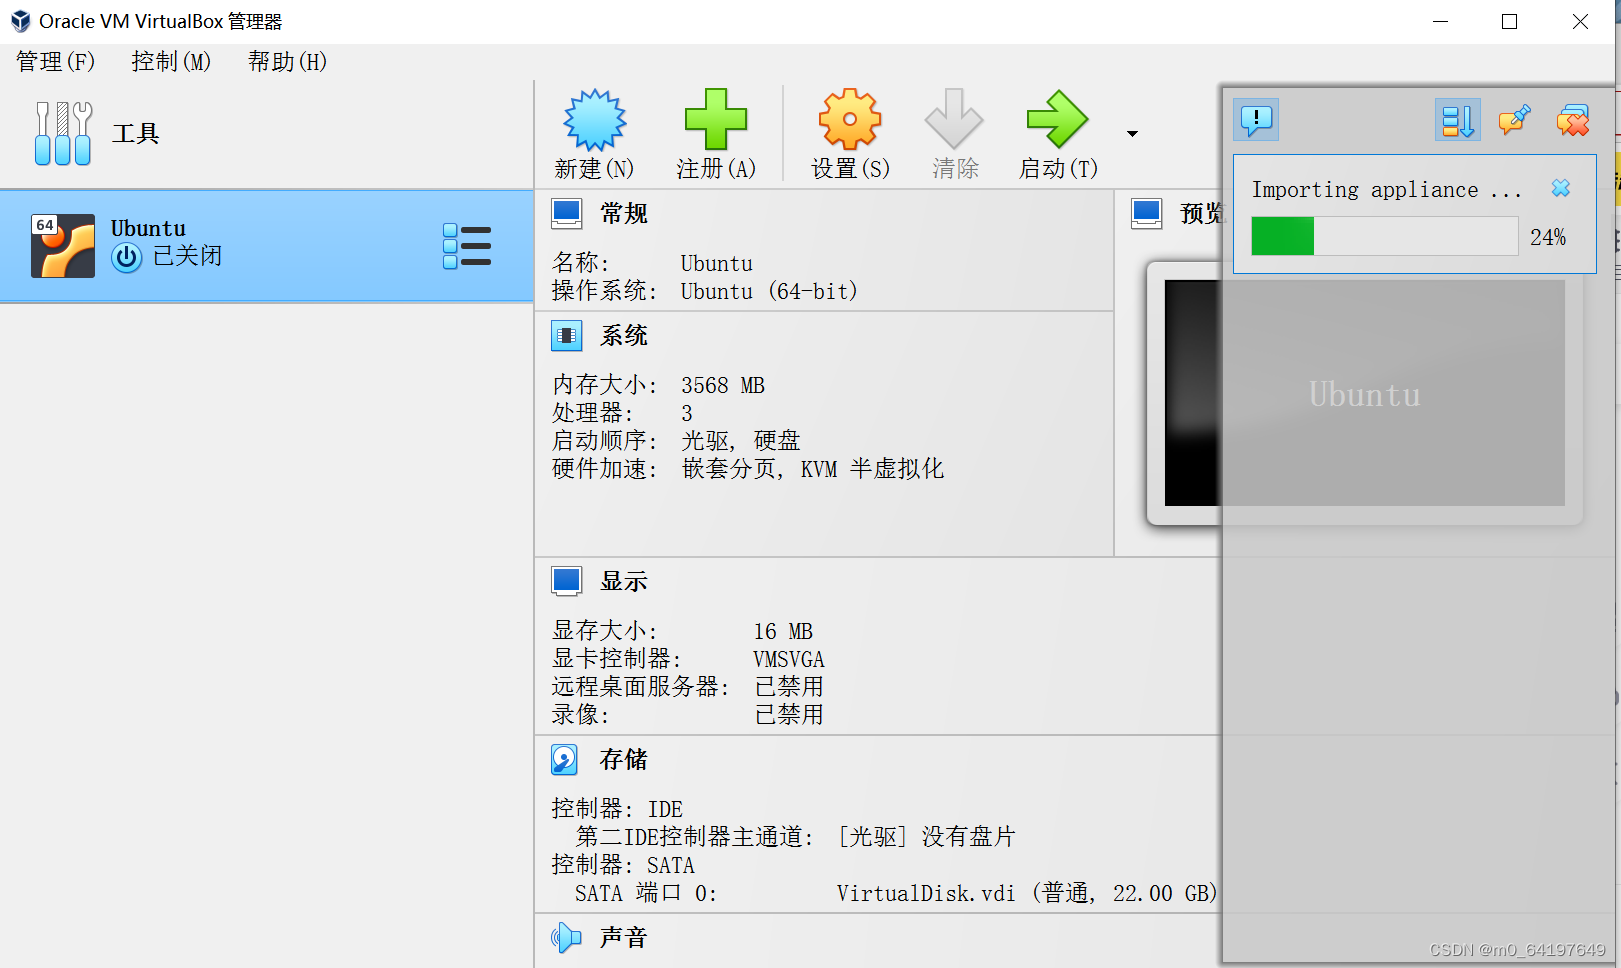Click the keep finished progresses pin icon
Screen dimensions: 1621x968
[1514, 120]
